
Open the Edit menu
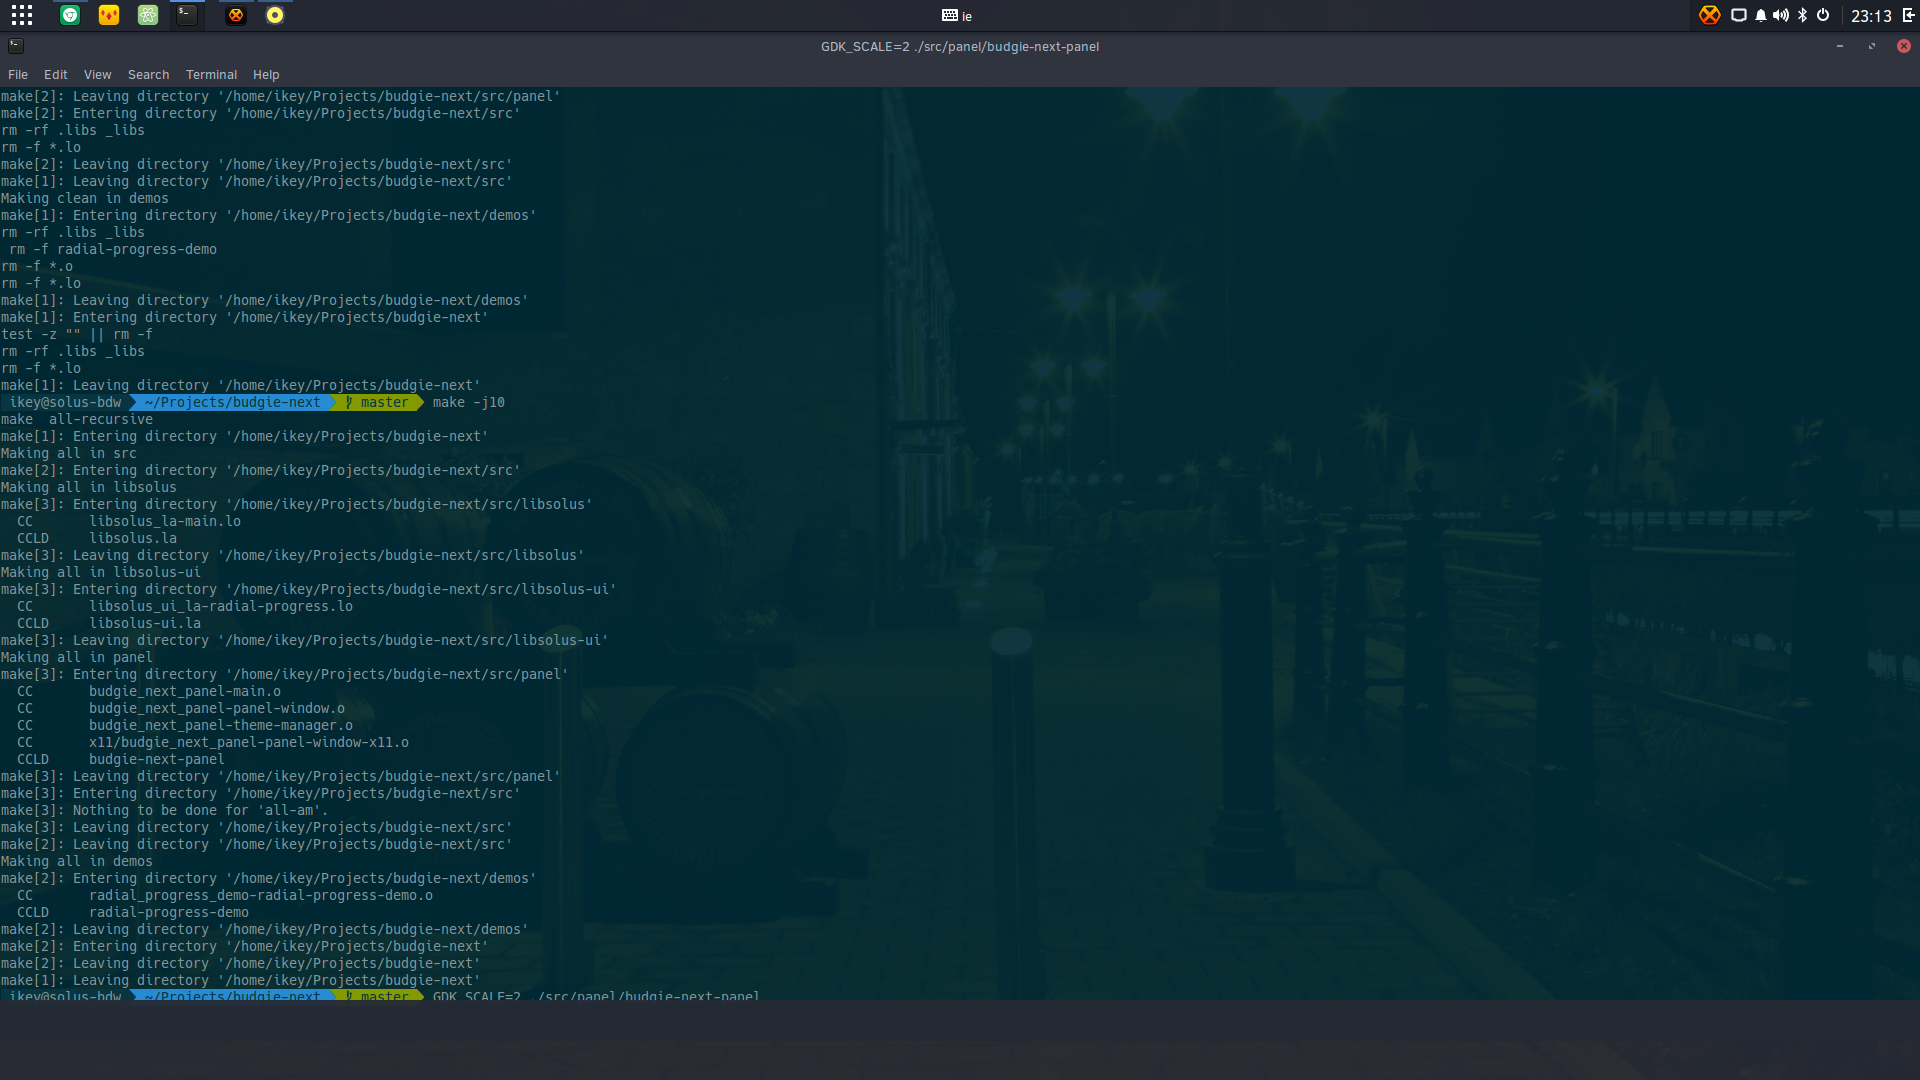pyautogui.click(x=56, y=75)
